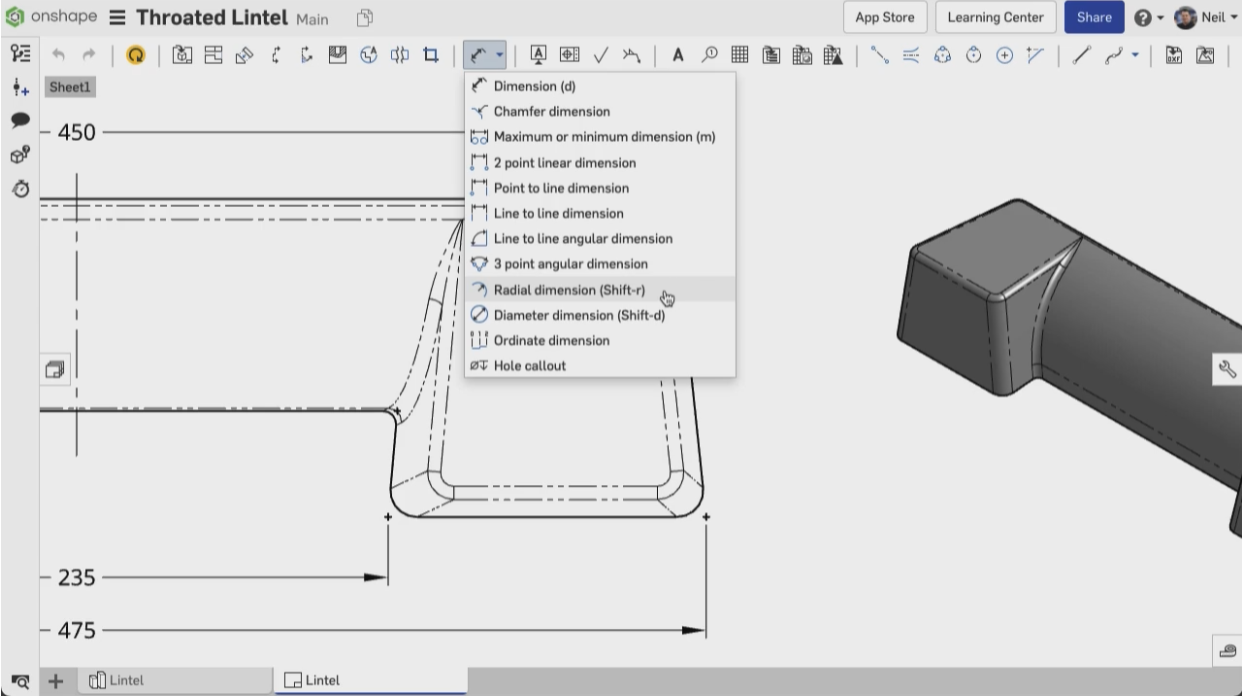Open the Neil user account menu
The width and height of the screenshot is (1242, 697).
tap(1207, 17)
